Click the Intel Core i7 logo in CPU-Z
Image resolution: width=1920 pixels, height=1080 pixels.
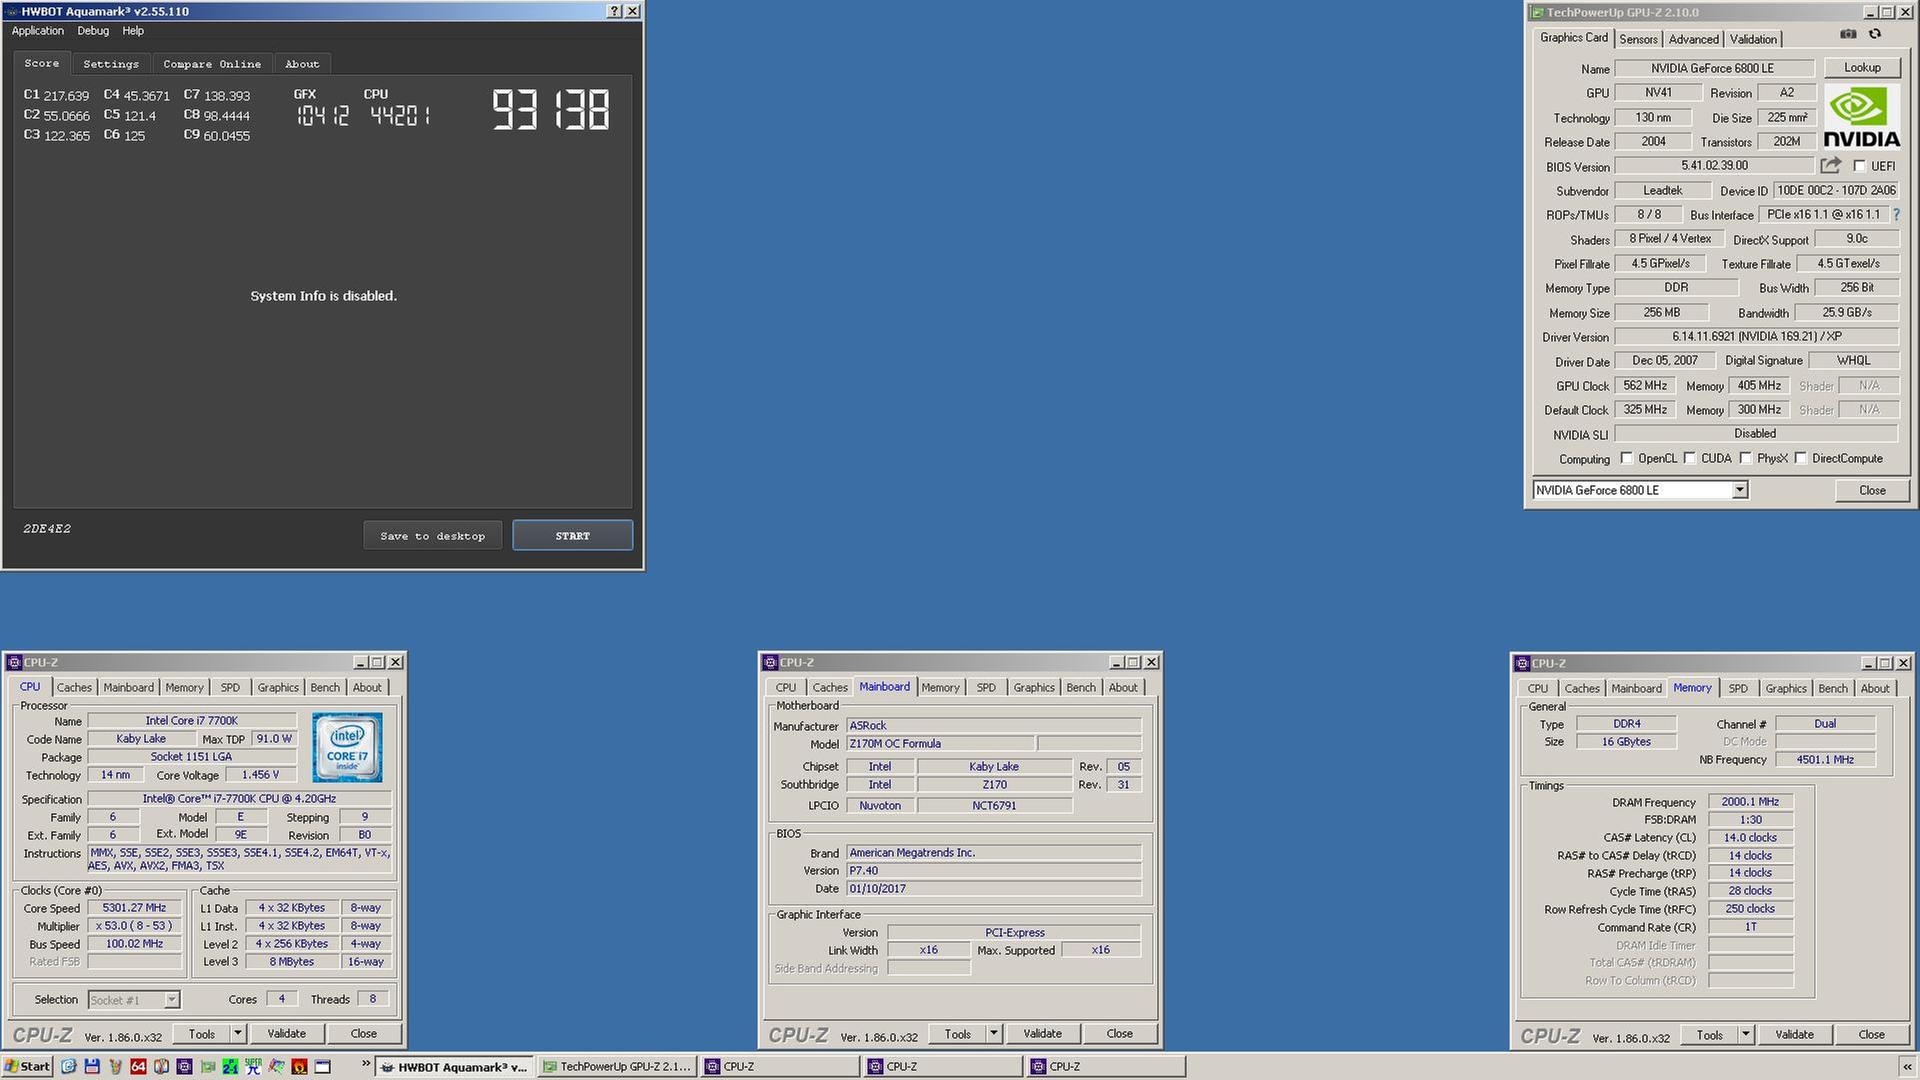[347, 747]
